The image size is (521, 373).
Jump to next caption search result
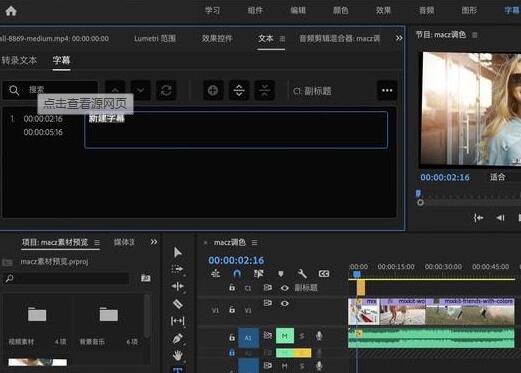tap(141, 90)
